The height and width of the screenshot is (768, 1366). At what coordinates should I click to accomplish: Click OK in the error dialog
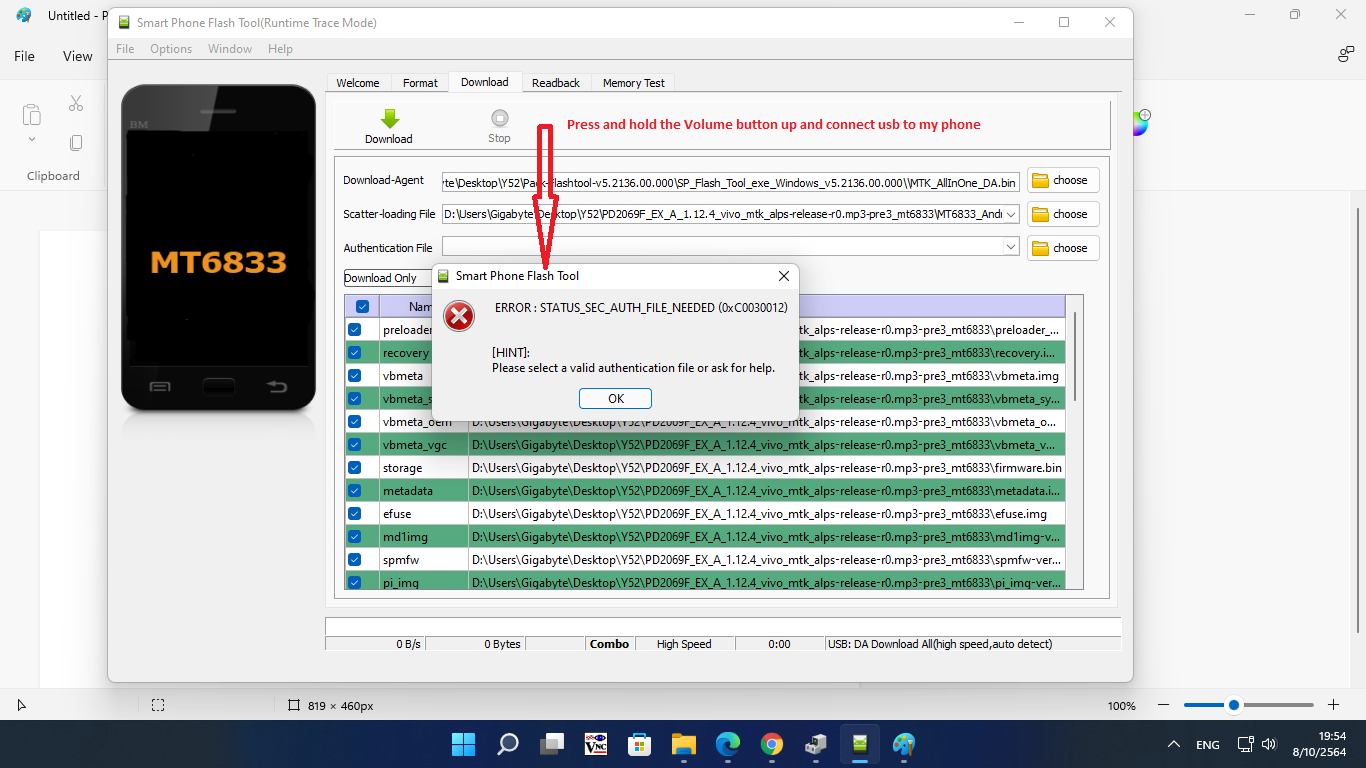(x=615, y=398)
